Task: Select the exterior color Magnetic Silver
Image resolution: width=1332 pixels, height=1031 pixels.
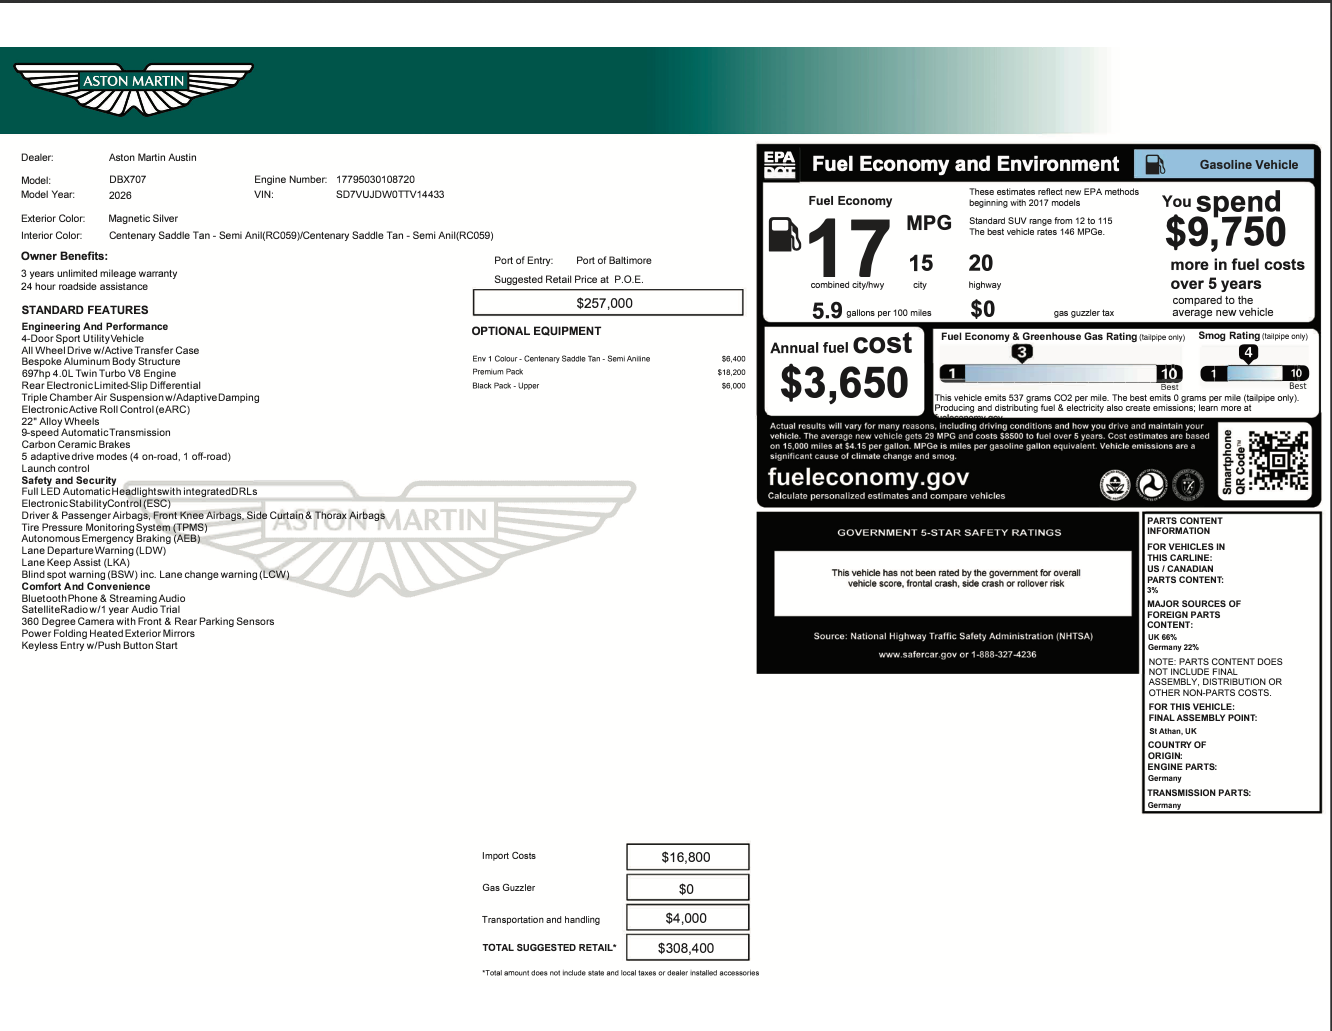Action: click(144, 218)
